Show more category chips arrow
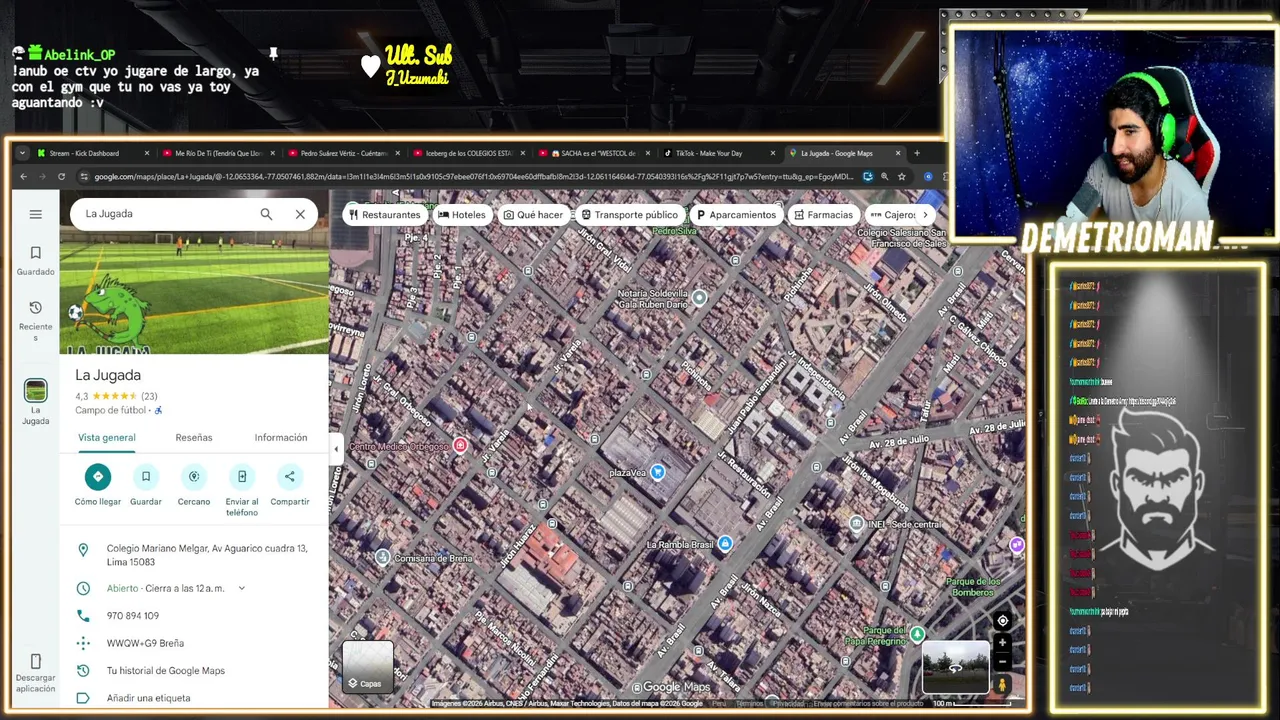Screen dimensions: 1280x720 (x=925, y=215)
